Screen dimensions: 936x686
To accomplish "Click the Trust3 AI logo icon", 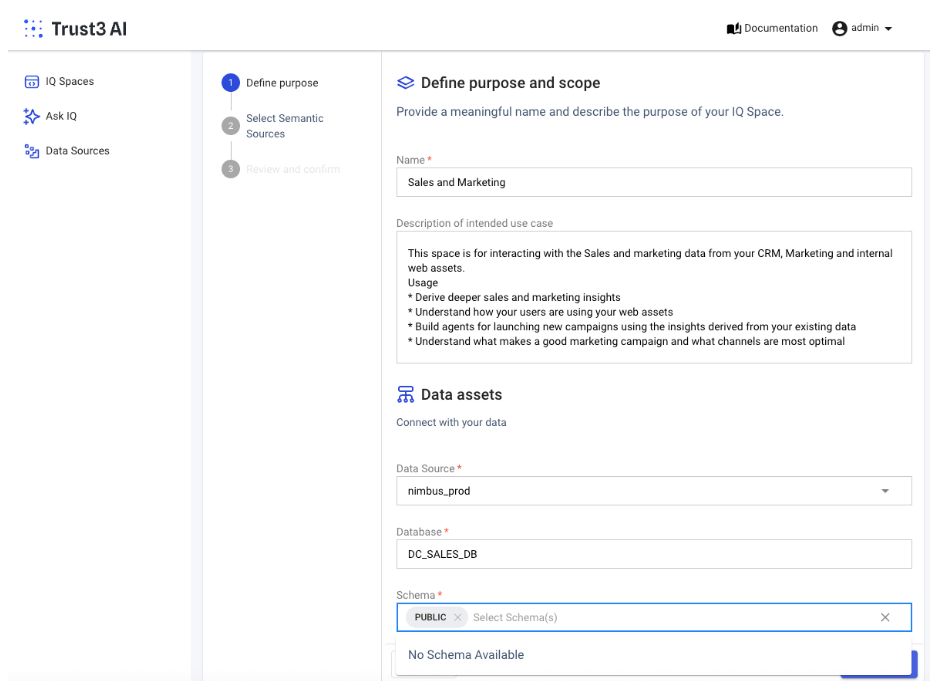I will point(33,29).
